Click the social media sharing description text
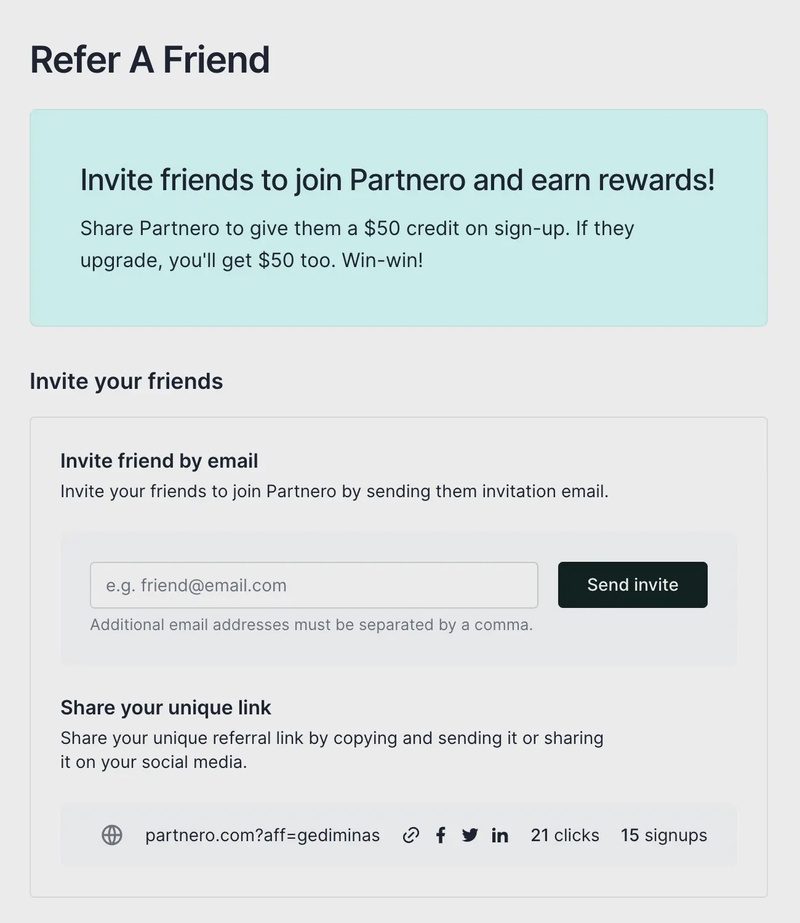The image size is (800, 923). [x=332, y=750]
